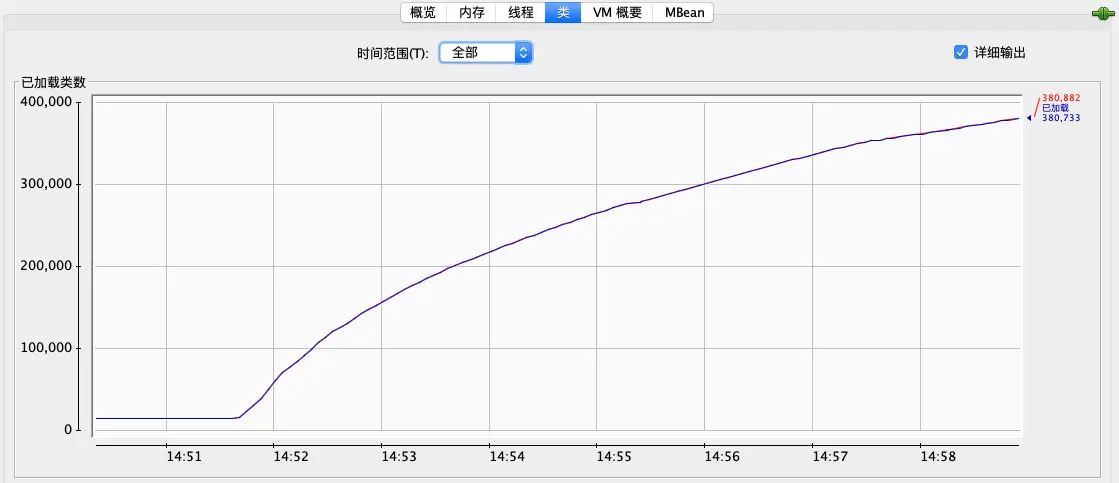Screen dimensions: 1119x483
Task: Switch to the 概览 tab
Action: click(x=423, y=12)
